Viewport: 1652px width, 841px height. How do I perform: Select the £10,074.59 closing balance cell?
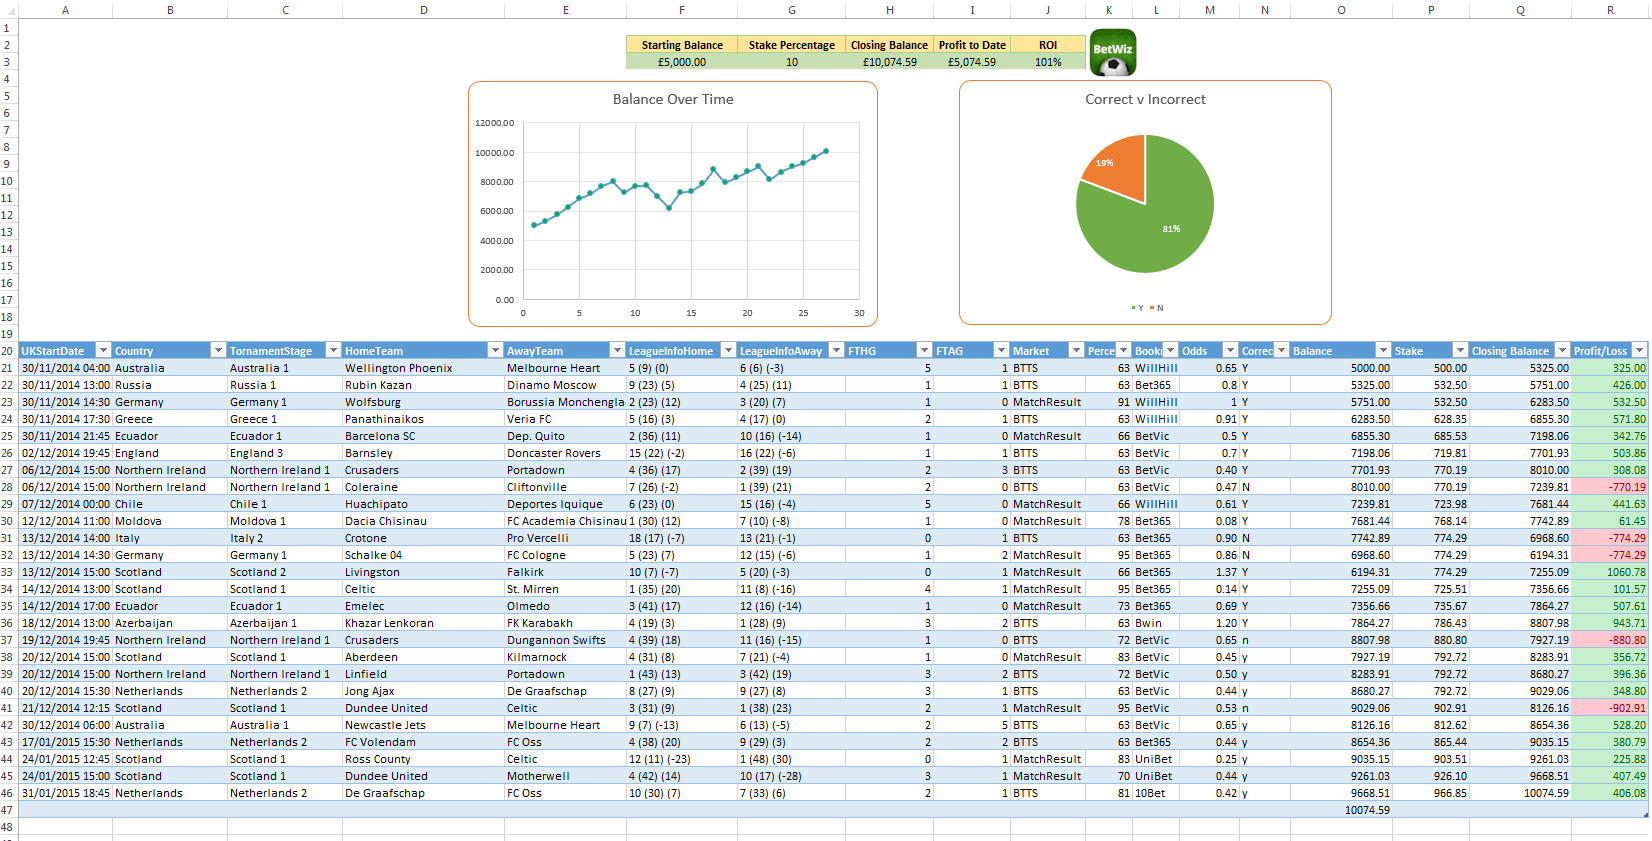890,62
